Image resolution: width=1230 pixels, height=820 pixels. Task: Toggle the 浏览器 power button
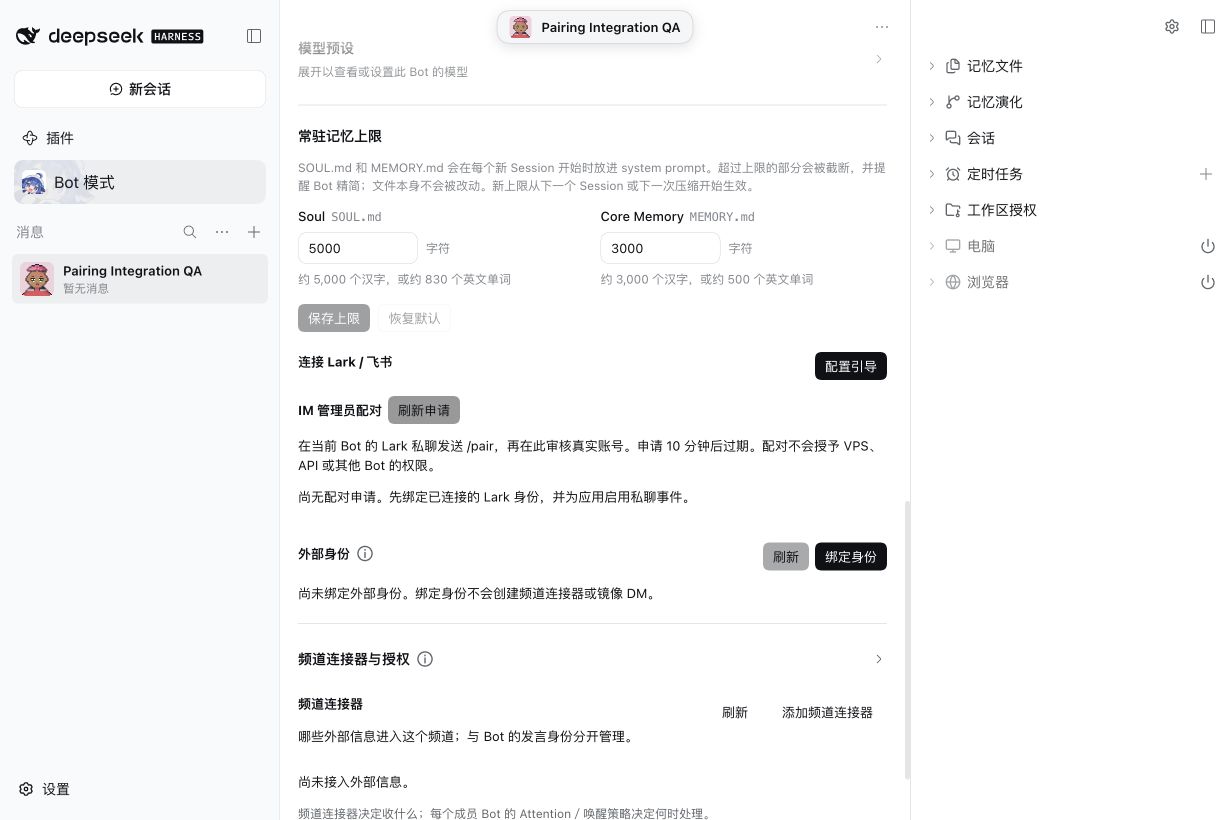[1207, 282]
